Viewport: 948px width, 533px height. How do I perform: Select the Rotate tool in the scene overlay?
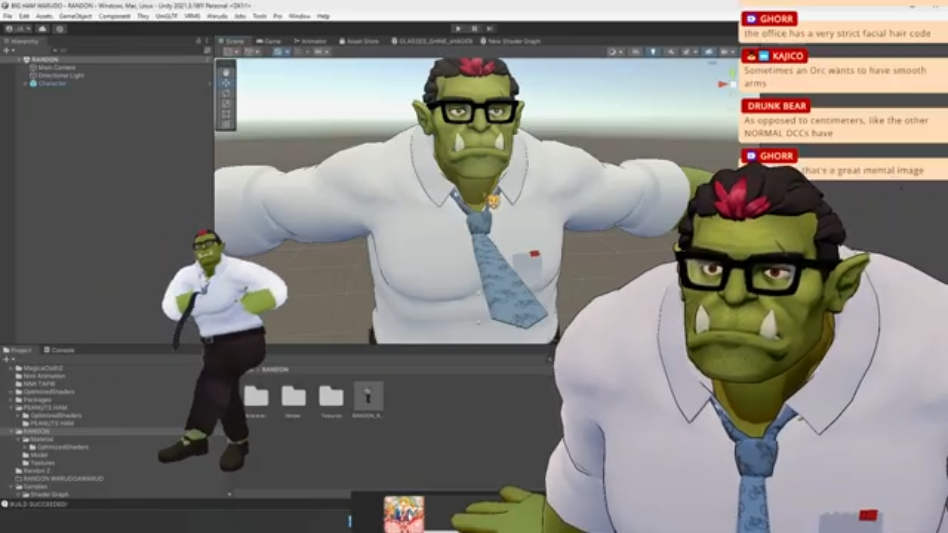tap(226, 94)
